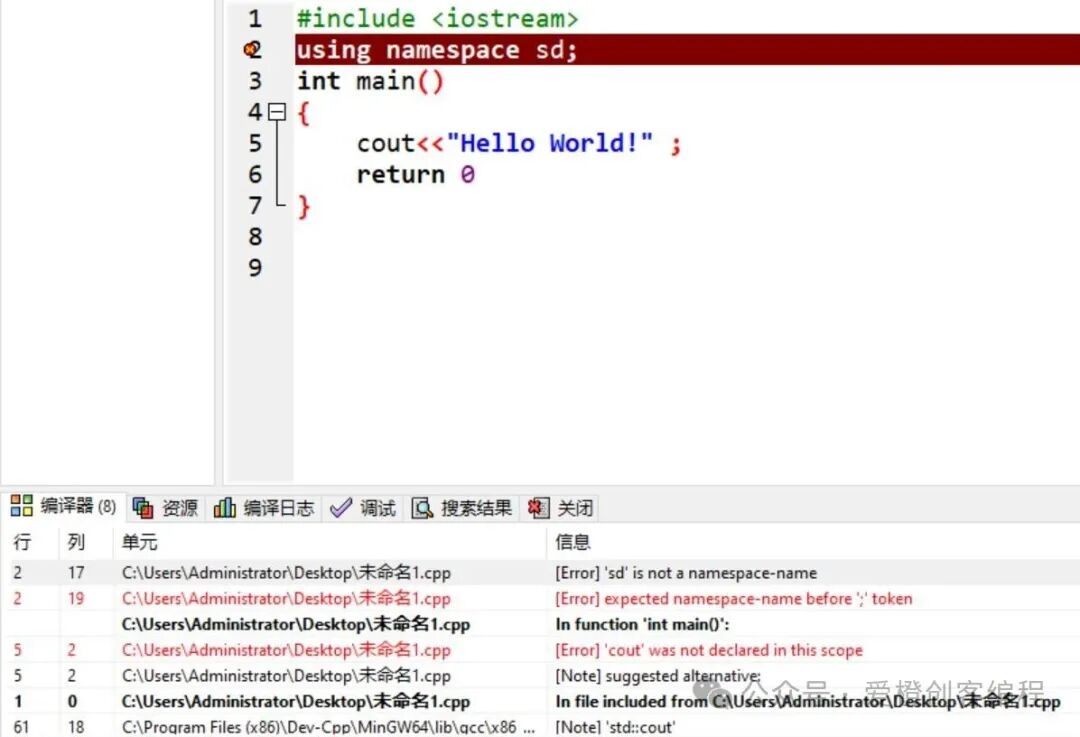Click the closing brace on line 7
Screen dimensions: 1080x737
tap(304, 207)
